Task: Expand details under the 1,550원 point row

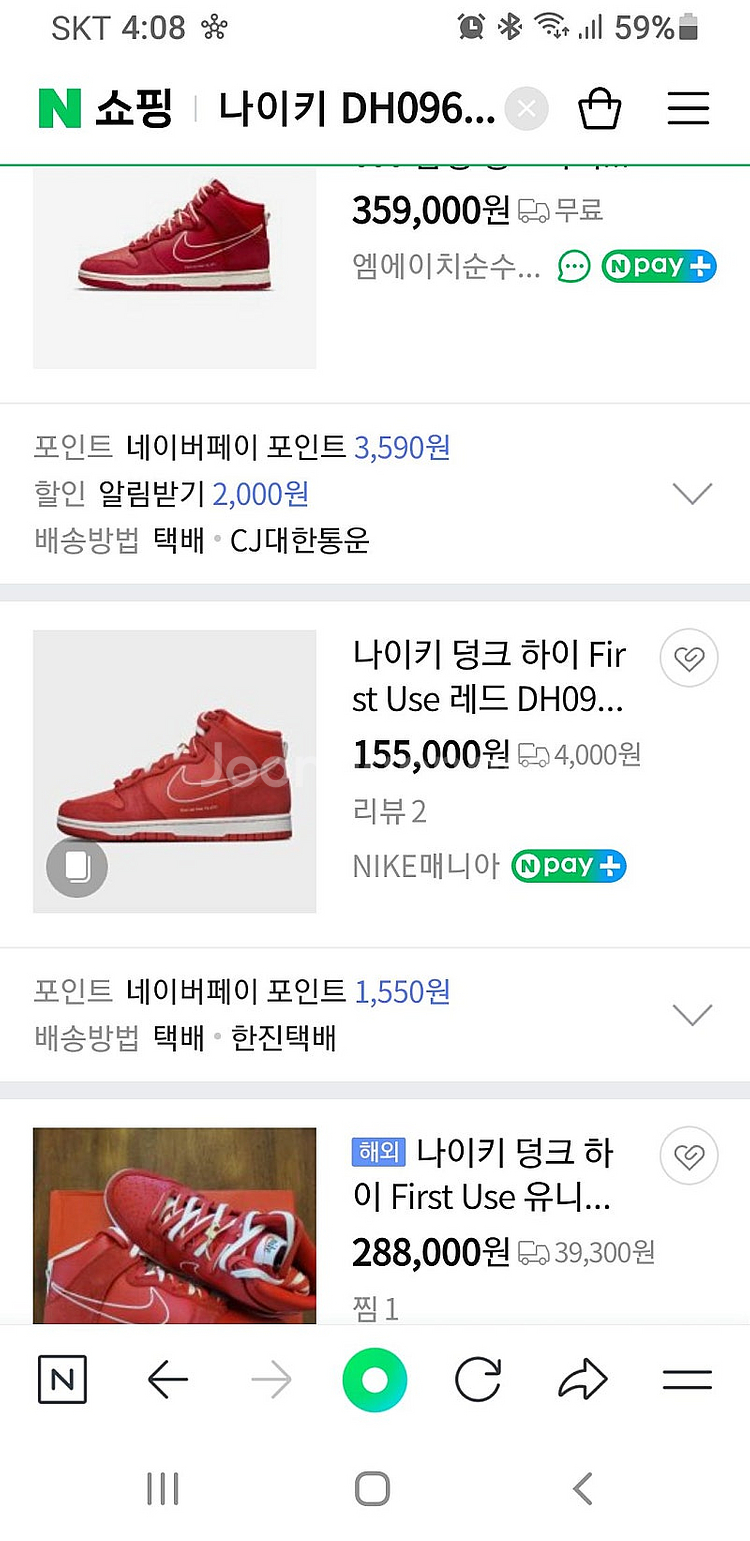Action: click(x=692, y=1014)
